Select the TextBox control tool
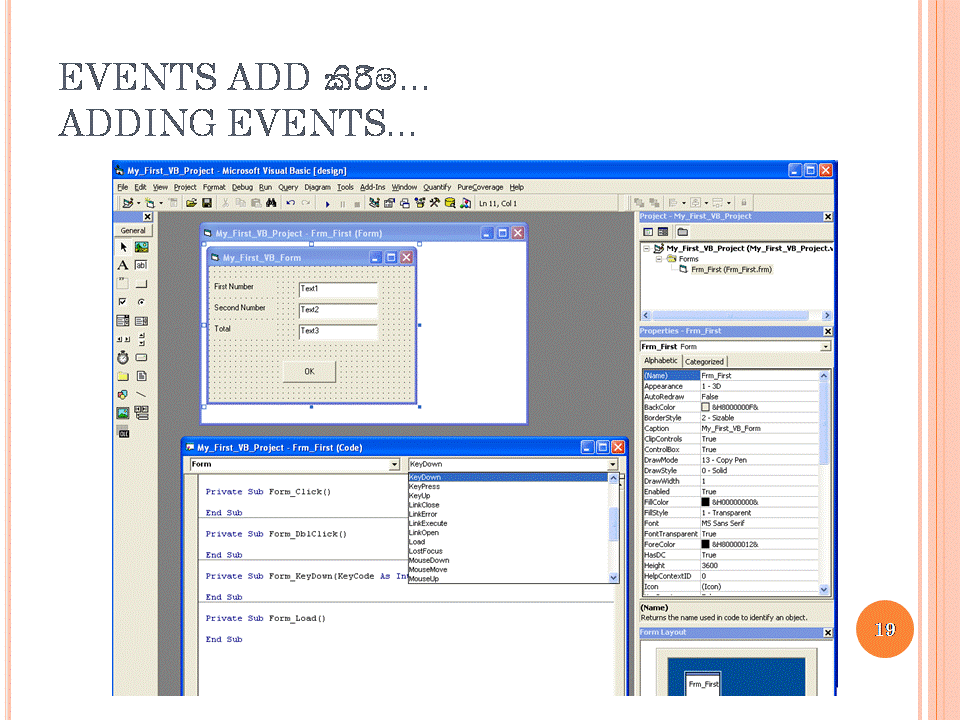The image size is (960, 720). coord(141,265)
